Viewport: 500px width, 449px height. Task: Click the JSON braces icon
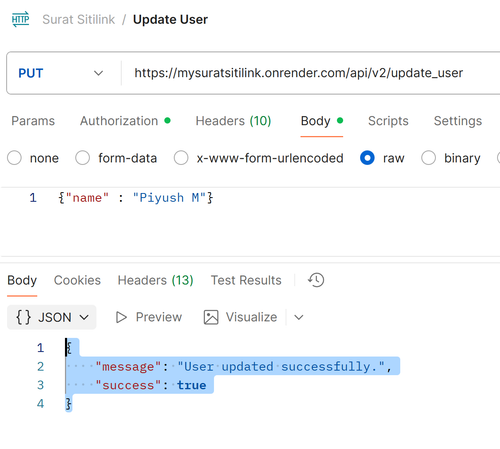[x=23, y=317]
